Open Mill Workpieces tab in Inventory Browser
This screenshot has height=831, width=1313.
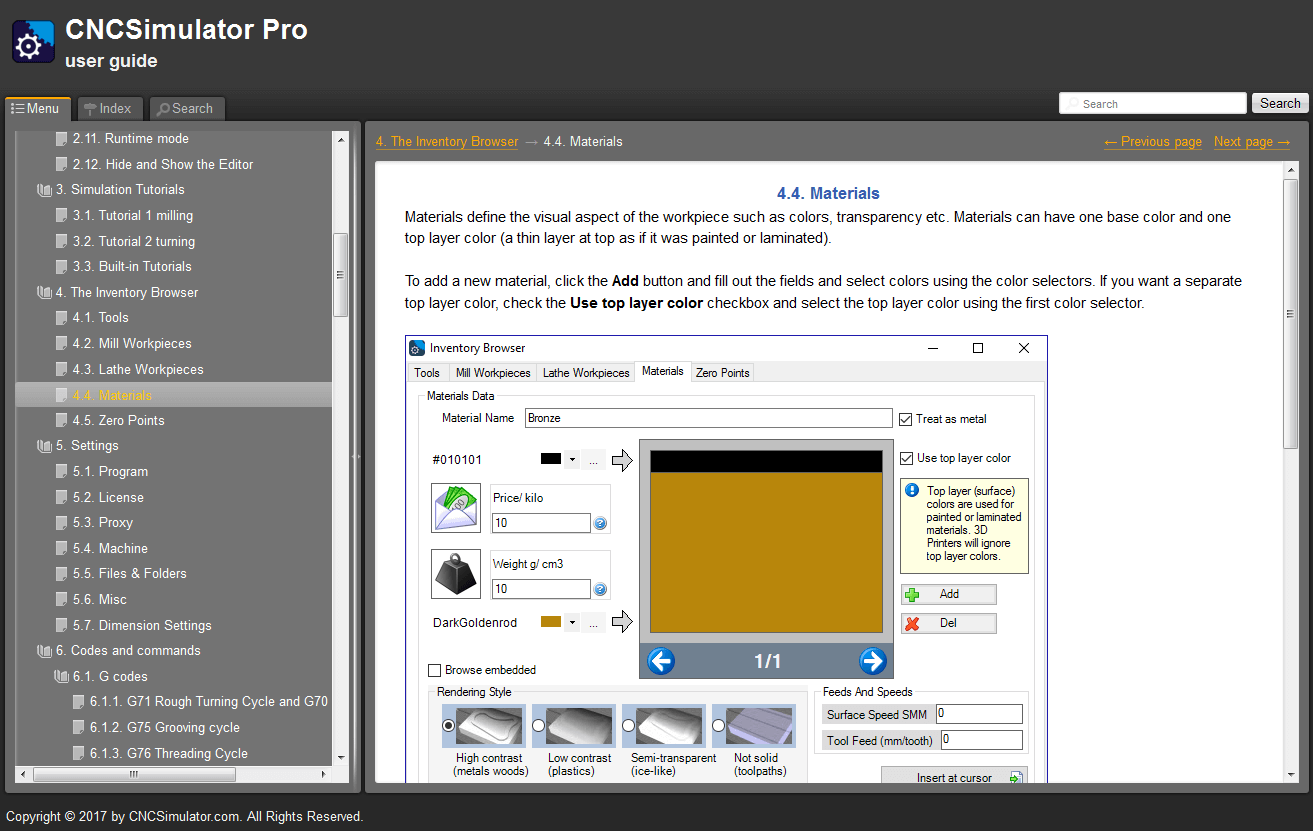click(493, 372)
